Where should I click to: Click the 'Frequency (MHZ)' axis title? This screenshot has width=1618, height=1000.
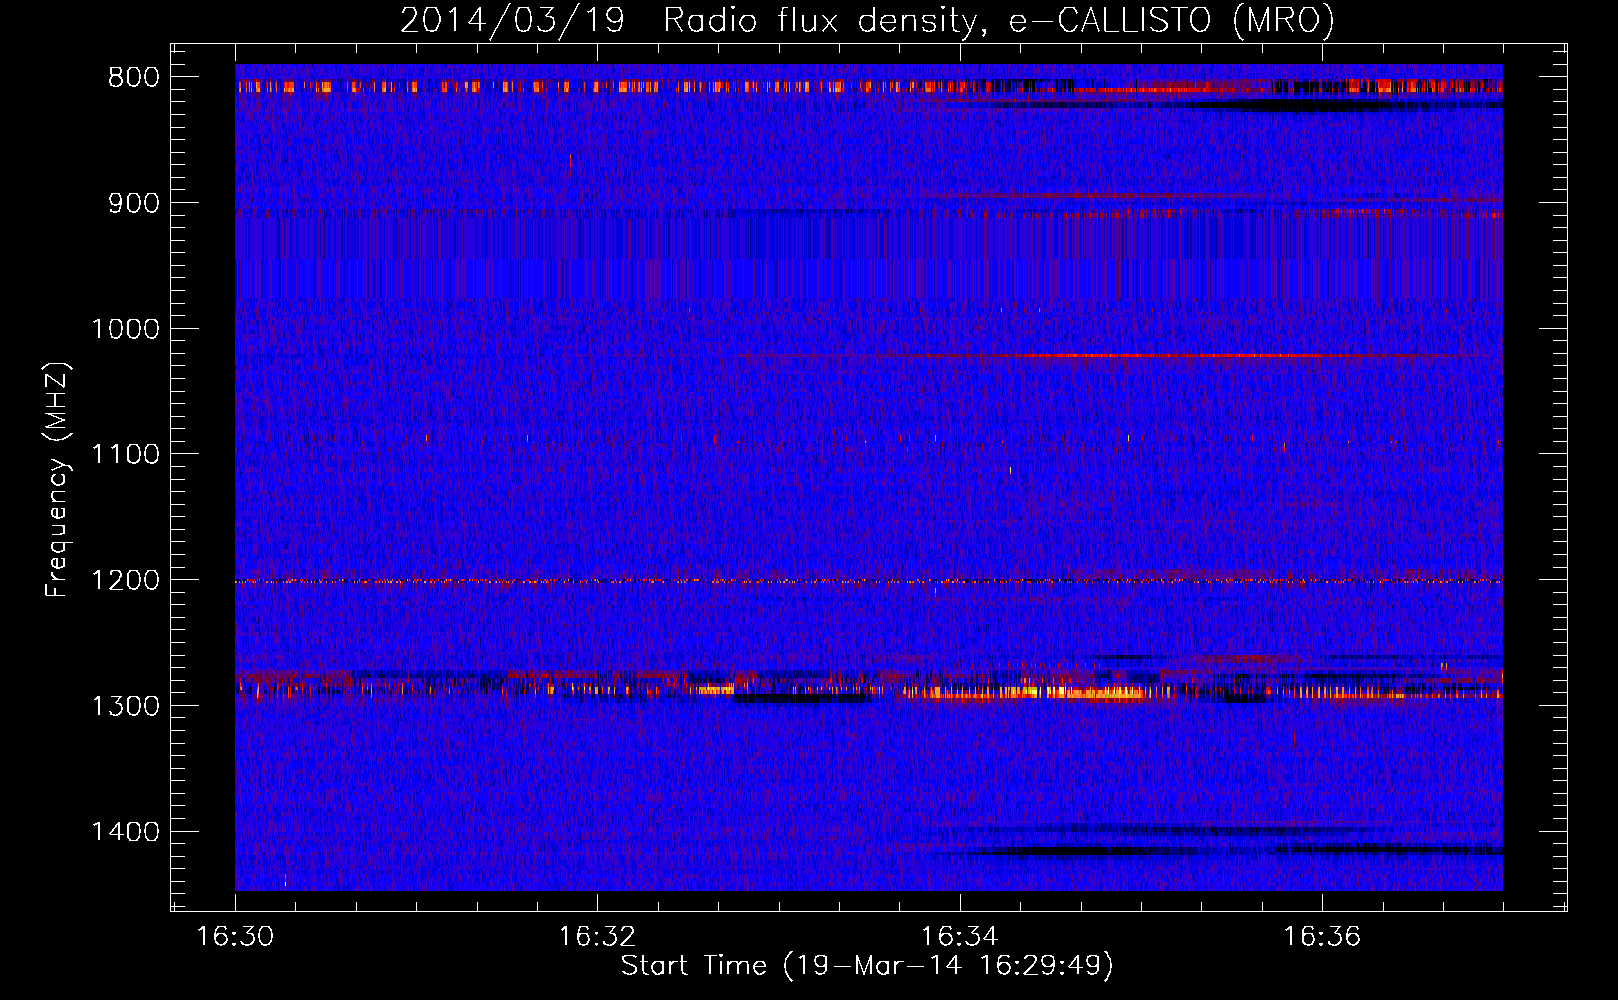coord(57,480)
